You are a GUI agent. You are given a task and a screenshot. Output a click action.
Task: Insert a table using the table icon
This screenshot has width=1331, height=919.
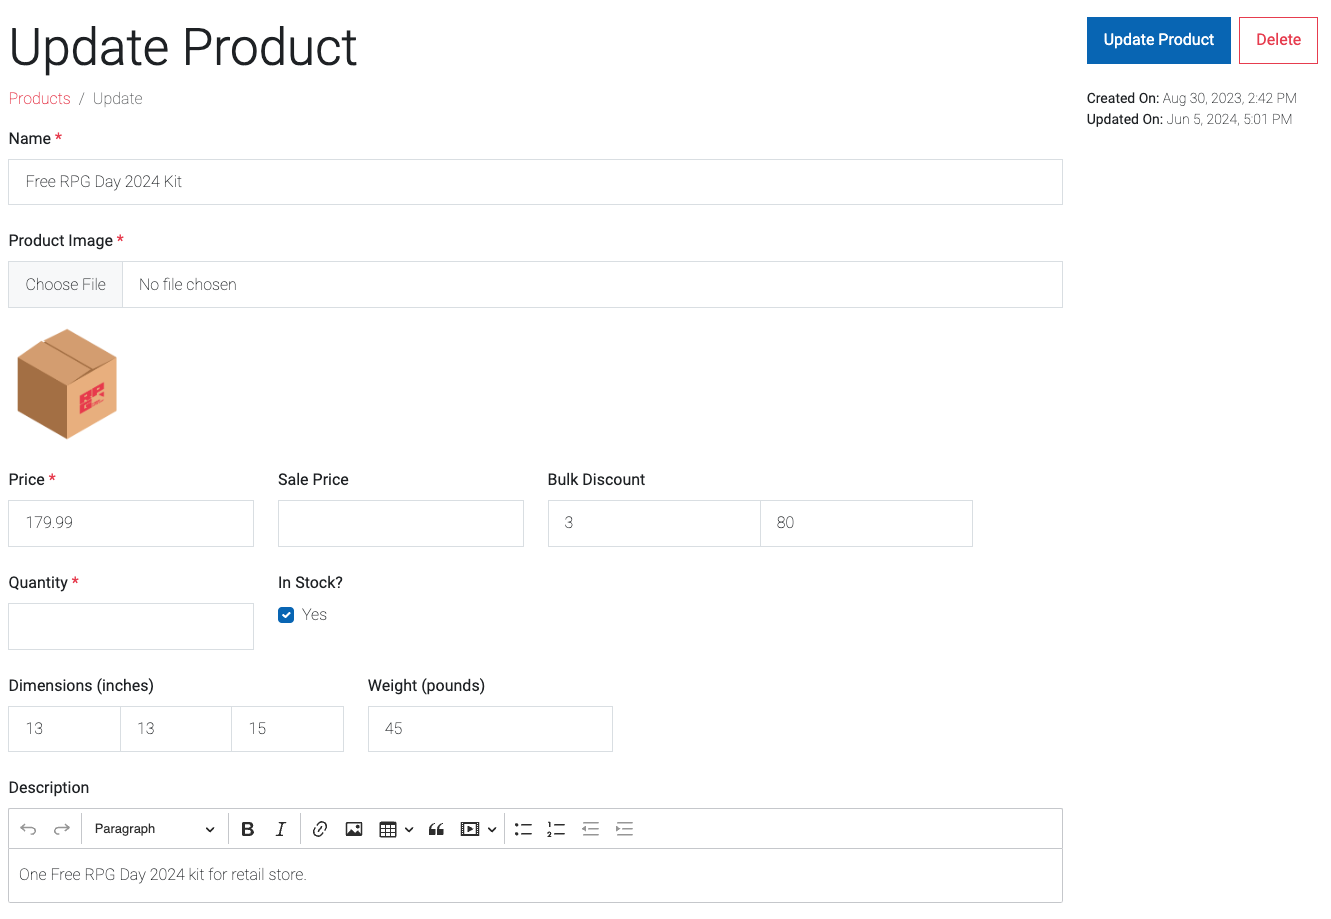pos(388,829)
